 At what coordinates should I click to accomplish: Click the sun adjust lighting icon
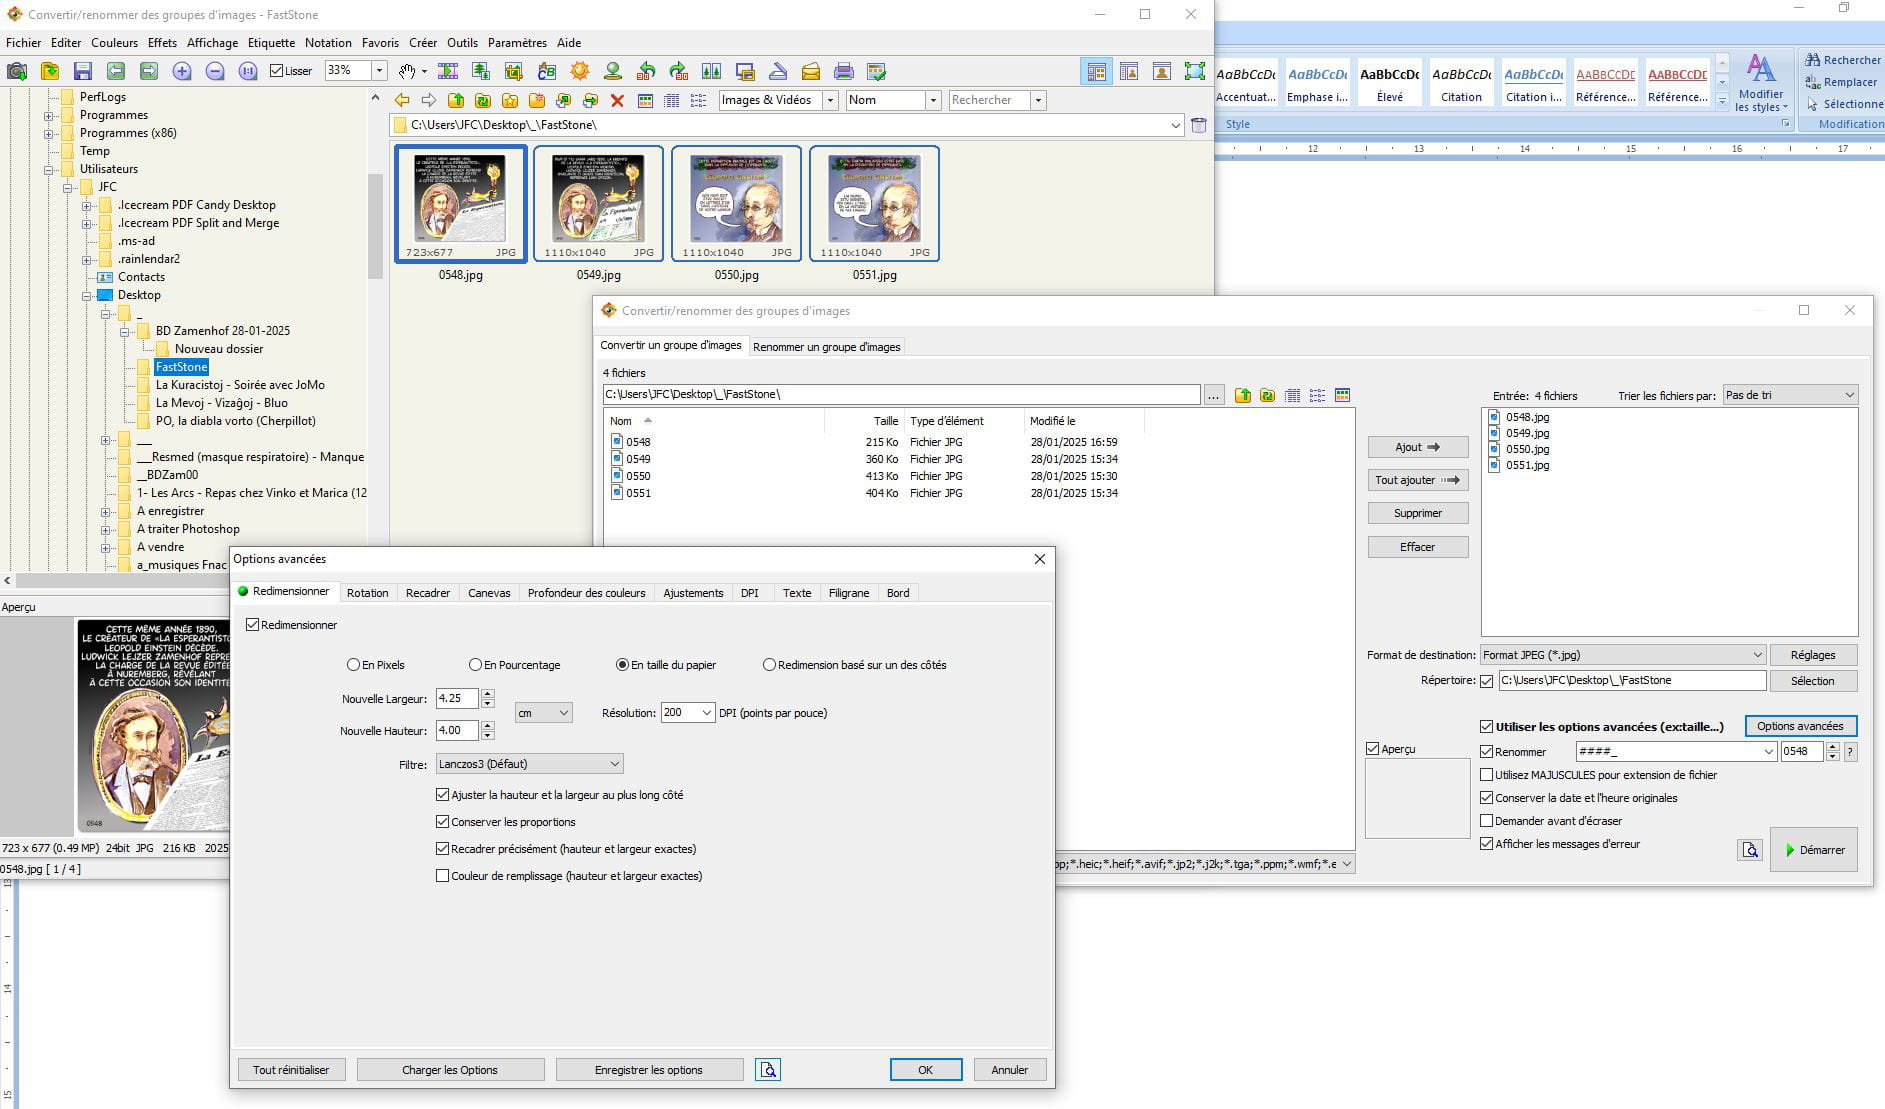pos(580,71)
